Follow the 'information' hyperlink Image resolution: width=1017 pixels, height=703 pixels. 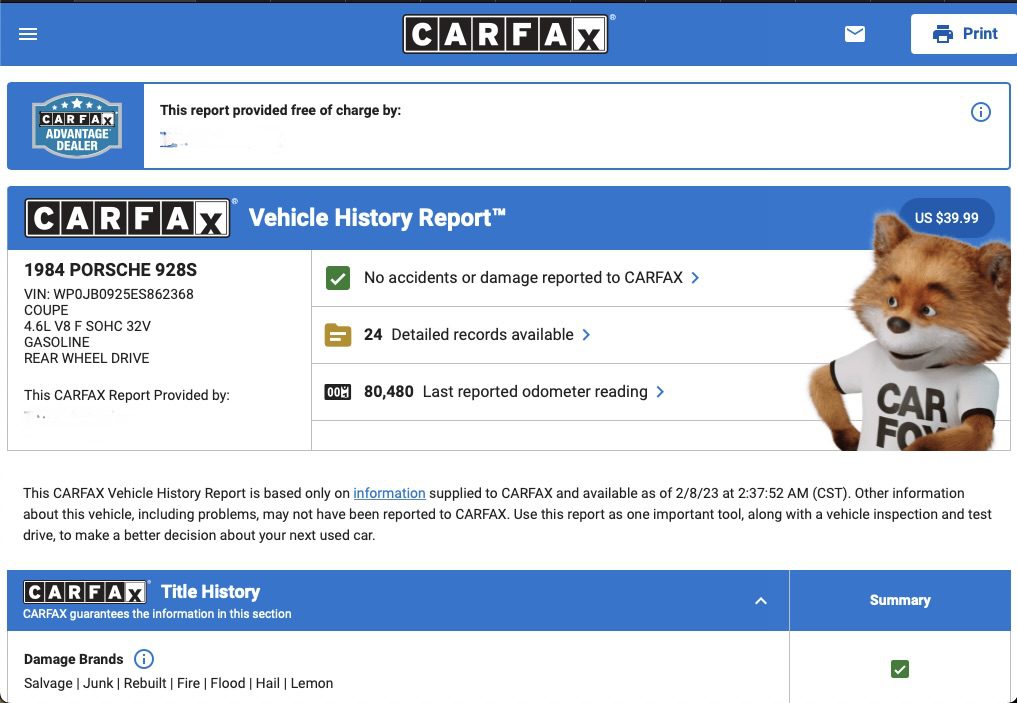[x=389, y=493]
